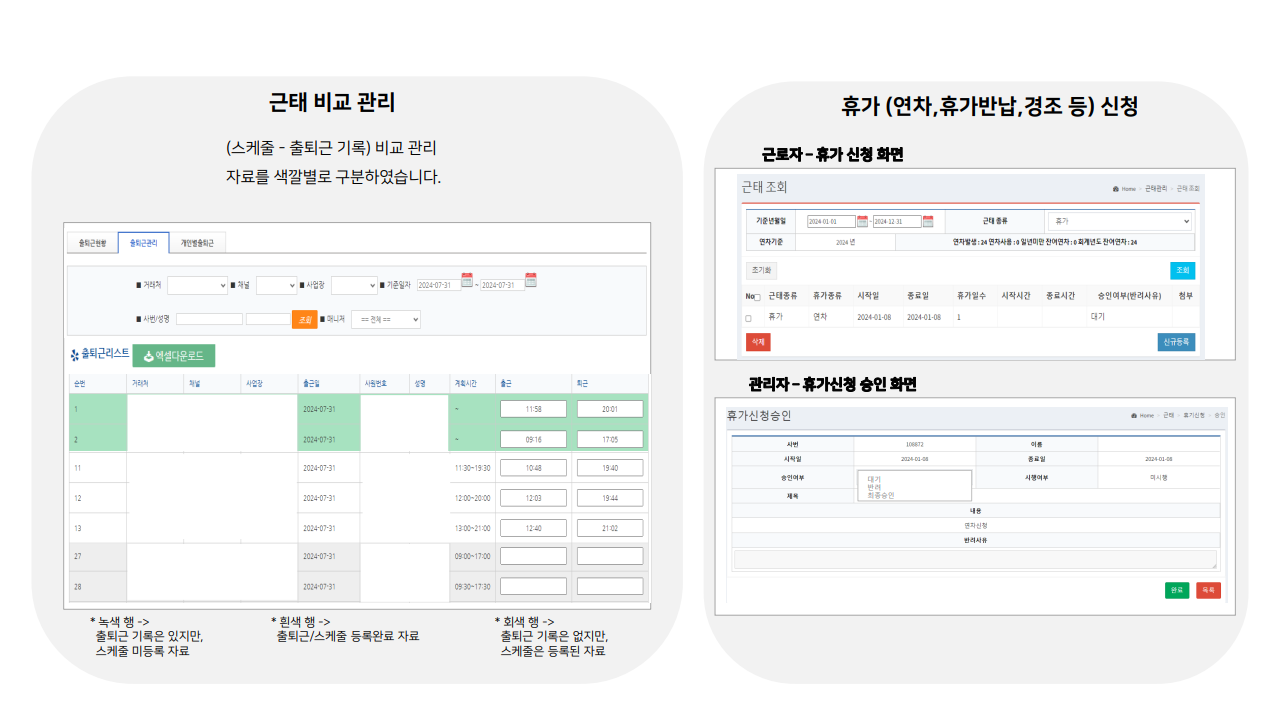Viewport: 1280px width, 720px height.
Task: Click the Home icon in 근태 조회 breadcrumb
Action: (1114, 188)
